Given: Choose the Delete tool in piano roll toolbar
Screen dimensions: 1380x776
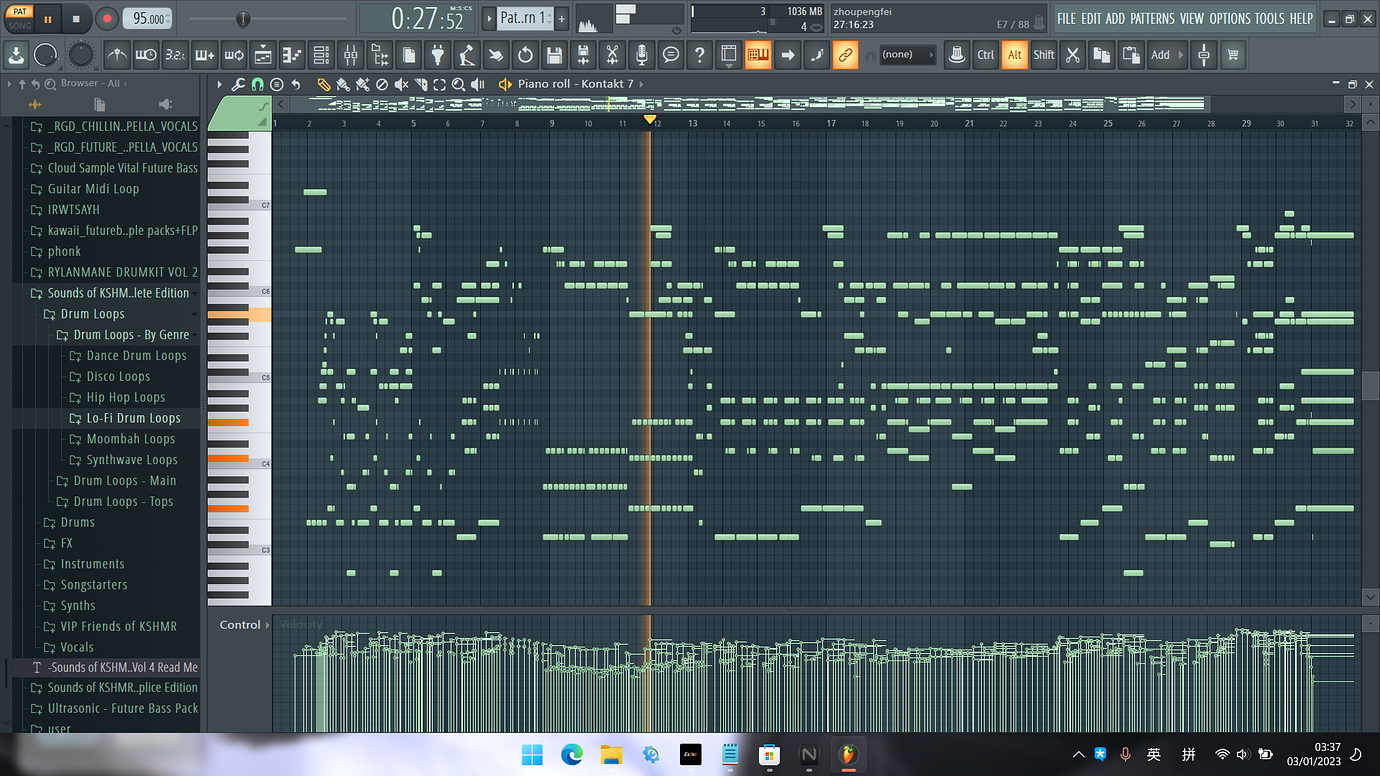Looking at the screenshot, I should tap(381, 85).
